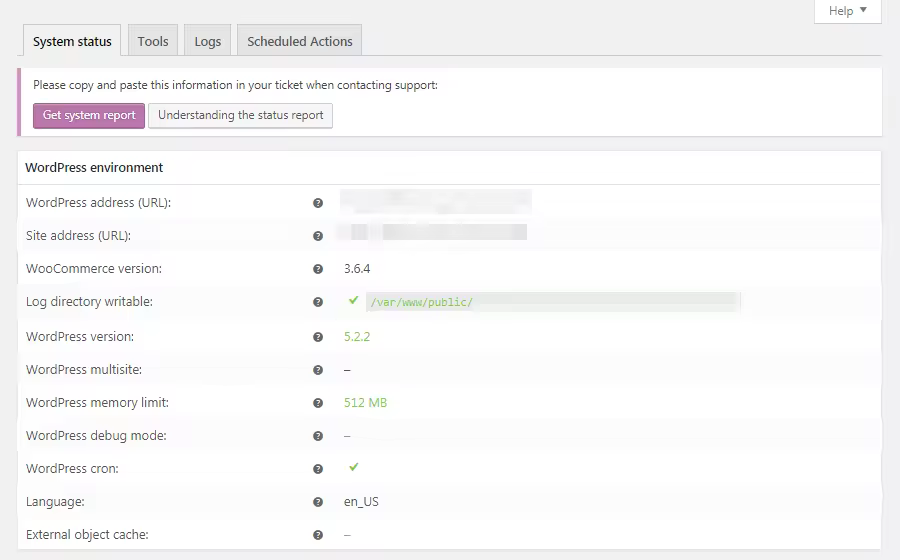Click the WordPress address (URL) label
Screen dimensions: 900x560
pyautogui.click(x=98, y=203)
